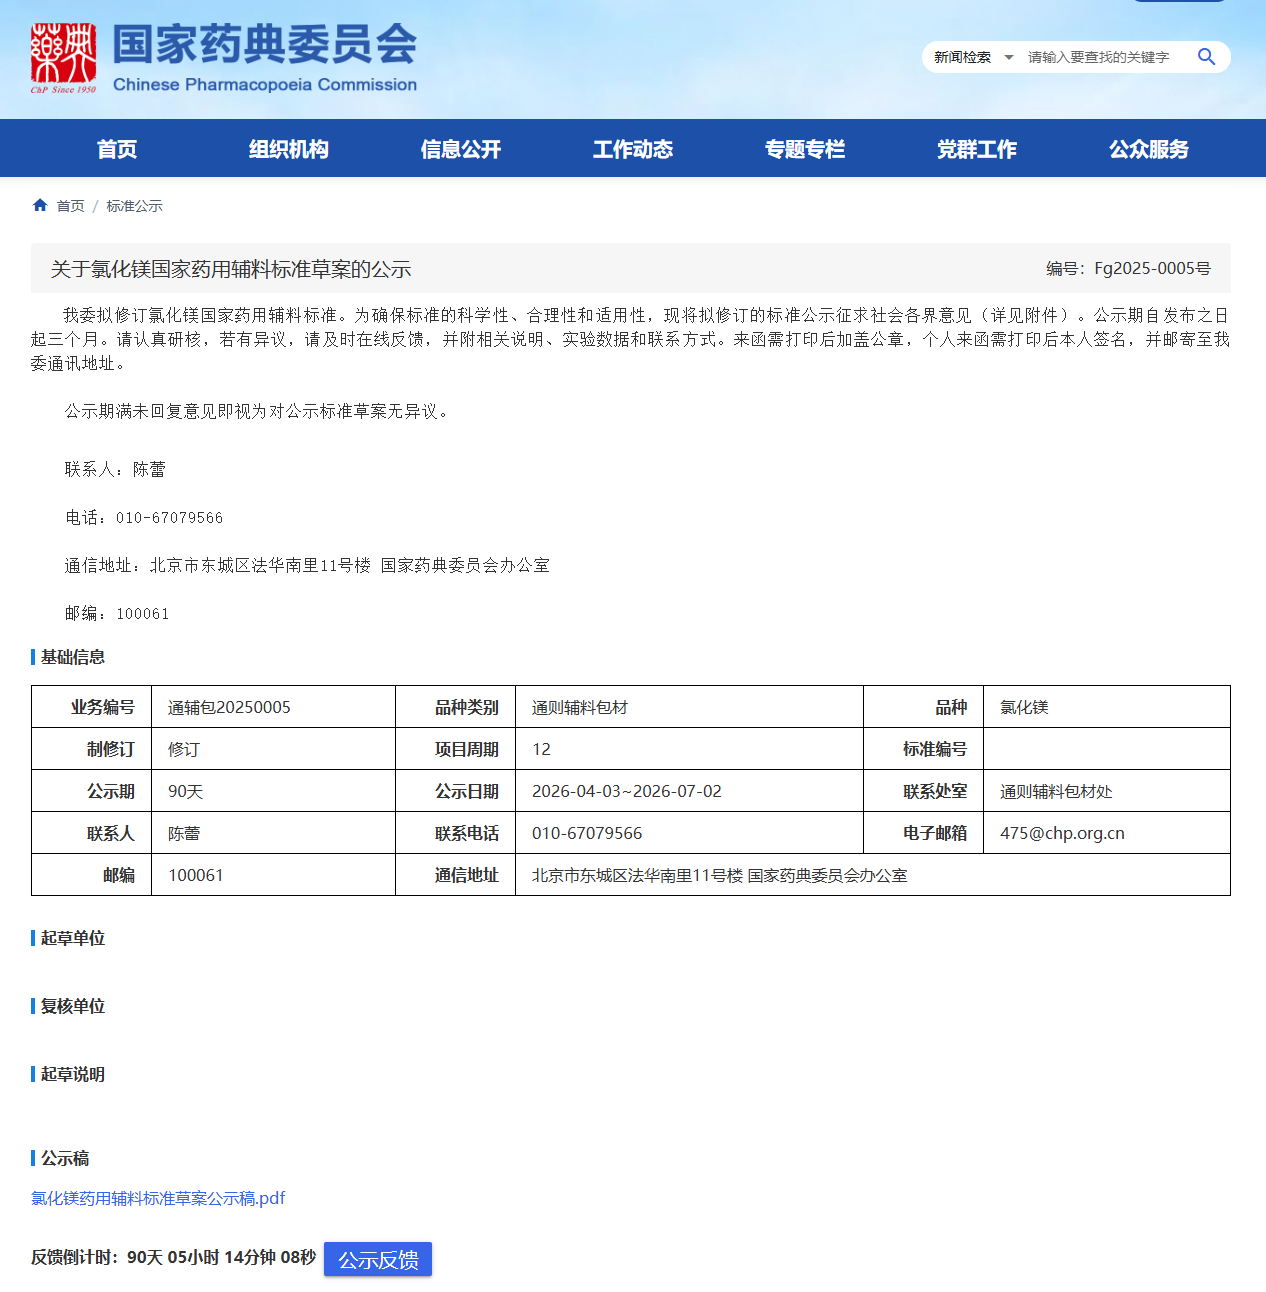Viewport: 1266px width, 1292px height.
Task: Open the 专题专栏 navigation tab
Action: click(804, 149)
